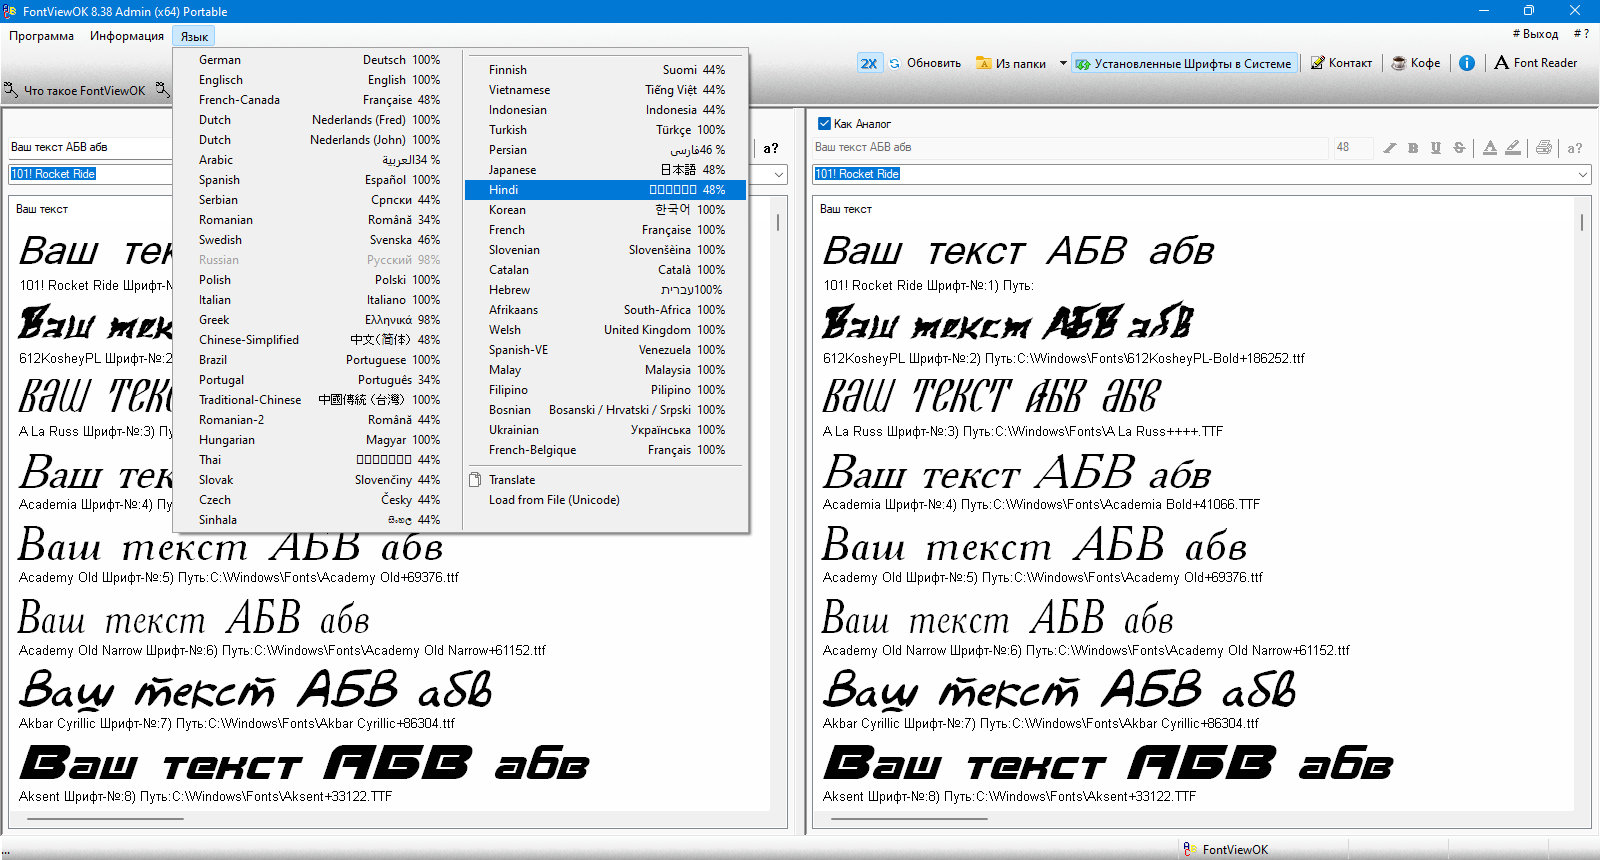
Task: Open font color icon in right pane
Action: (x=1490, y=148)
